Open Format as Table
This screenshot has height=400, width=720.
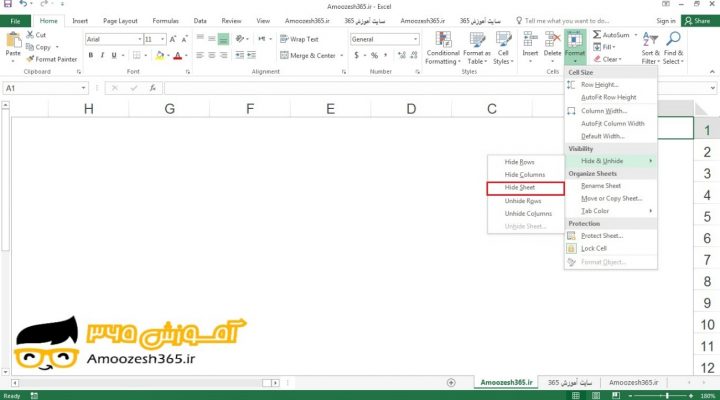point(477,48)
